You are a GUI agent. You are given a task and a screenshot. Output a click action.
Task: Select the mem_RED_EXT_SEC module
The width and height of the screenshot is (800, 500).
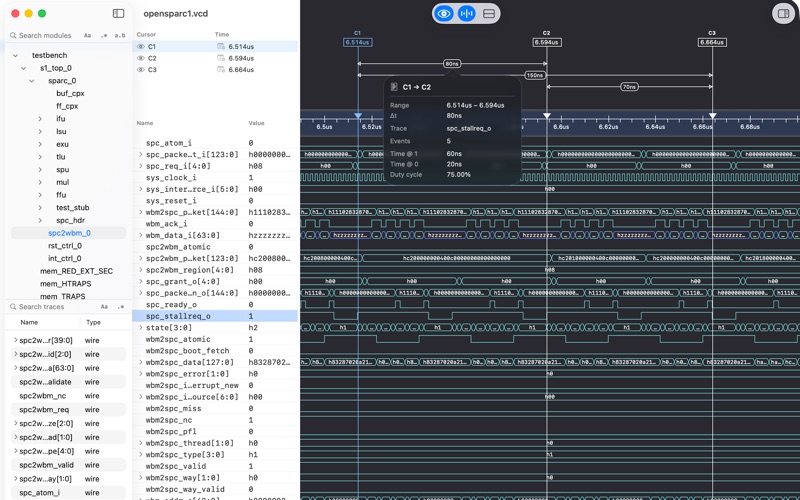(77, 271)
